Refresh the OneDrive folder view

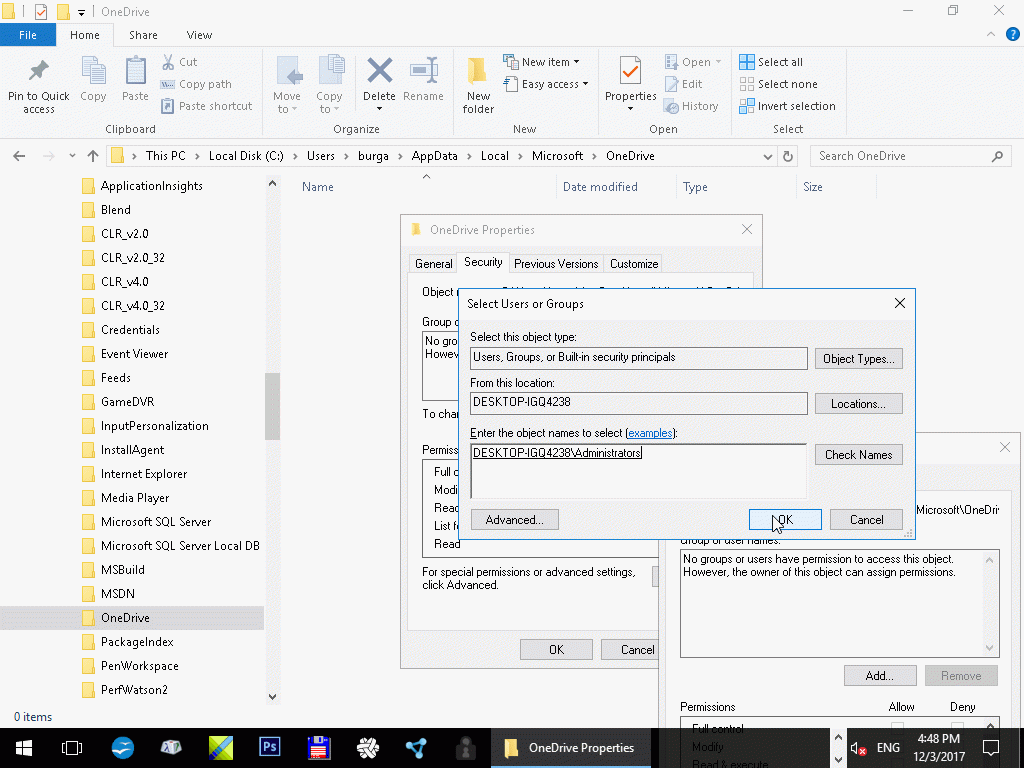click(788, 156)
